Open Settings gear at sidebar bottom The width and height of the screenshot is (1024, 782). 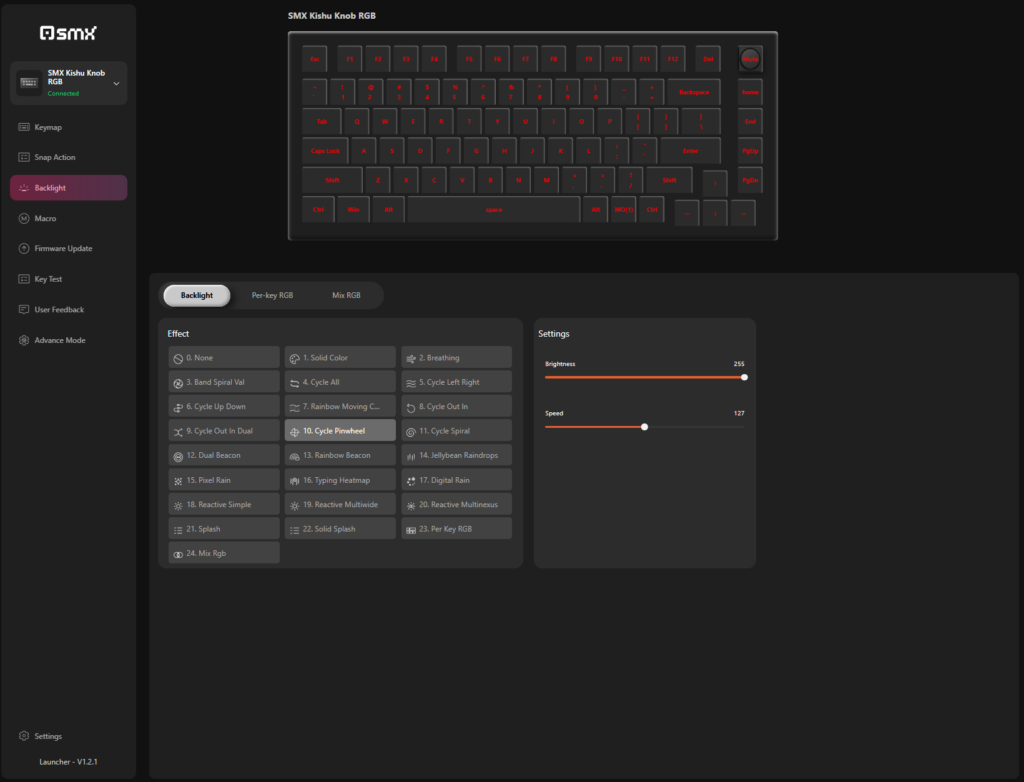coord(24,736)
